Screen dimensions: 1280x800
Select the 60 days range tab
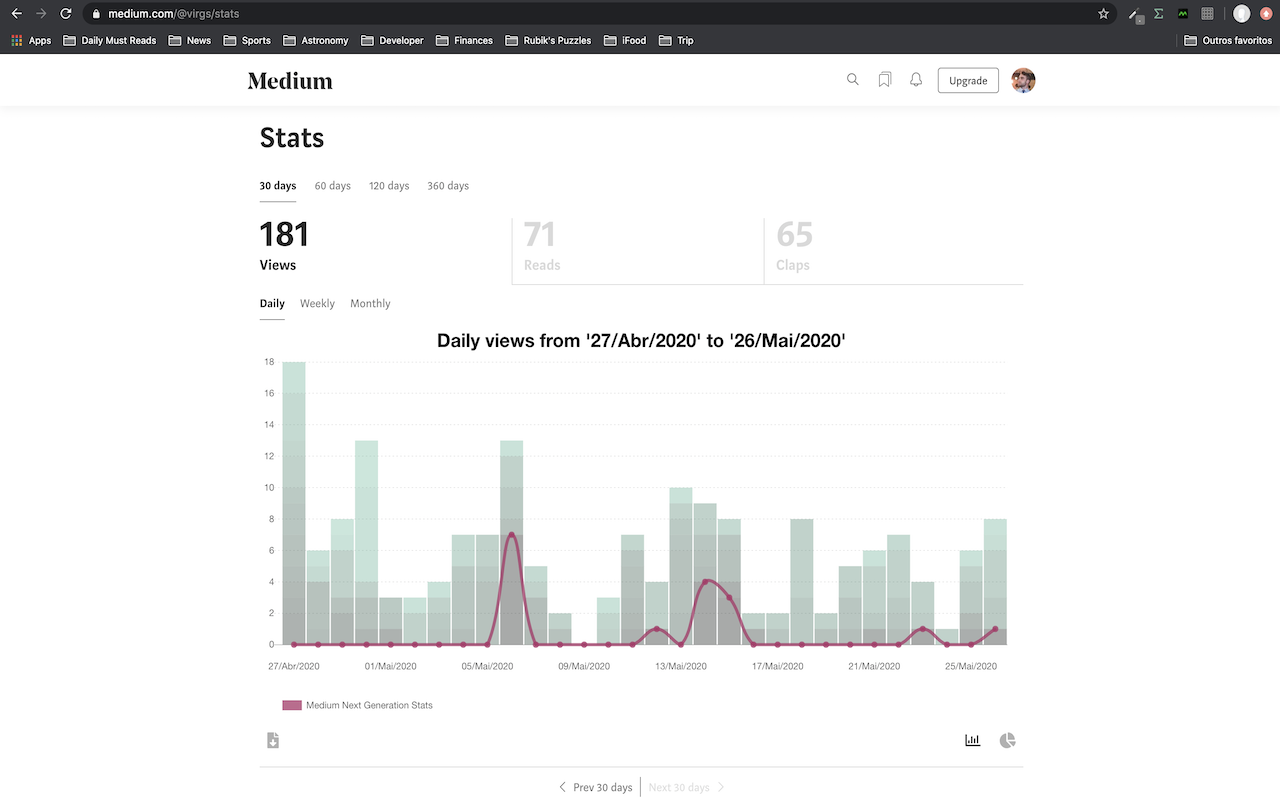coord(333,186)
